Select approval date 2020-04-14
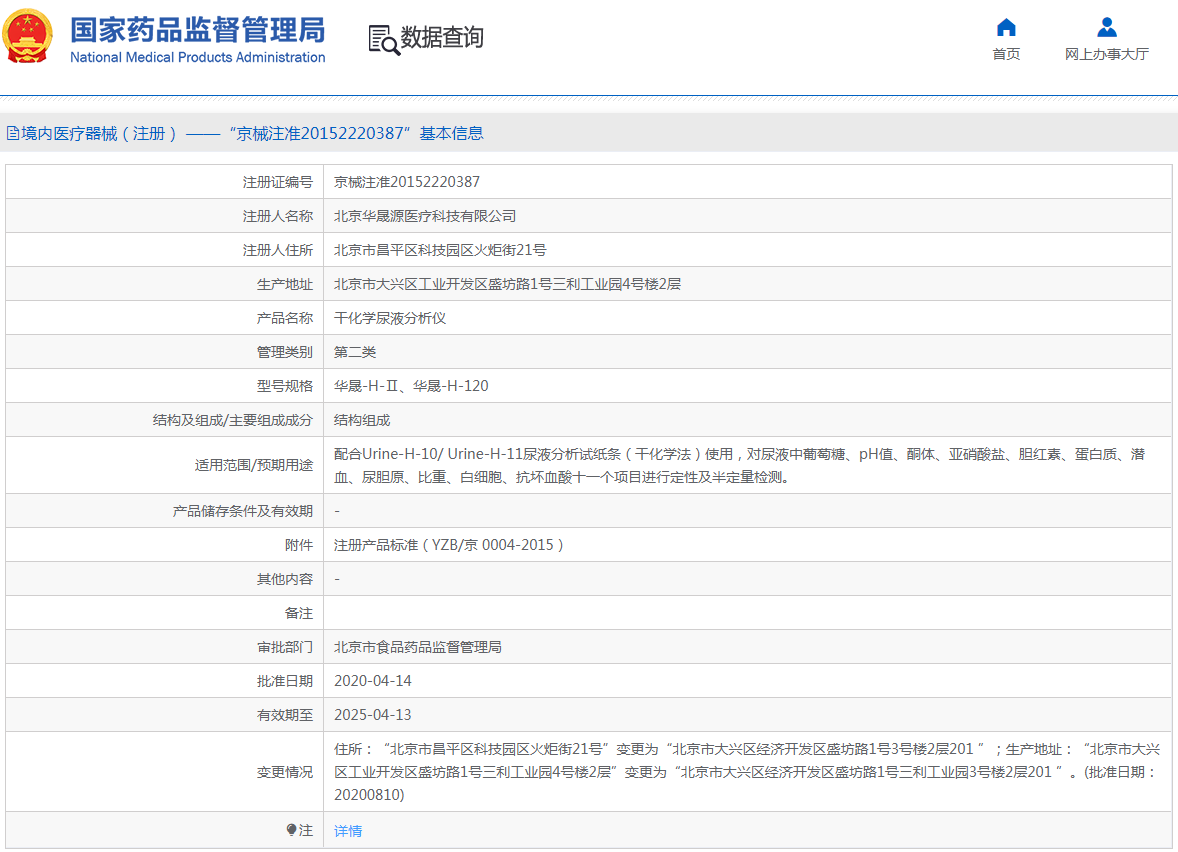 (x=373, y=681)
